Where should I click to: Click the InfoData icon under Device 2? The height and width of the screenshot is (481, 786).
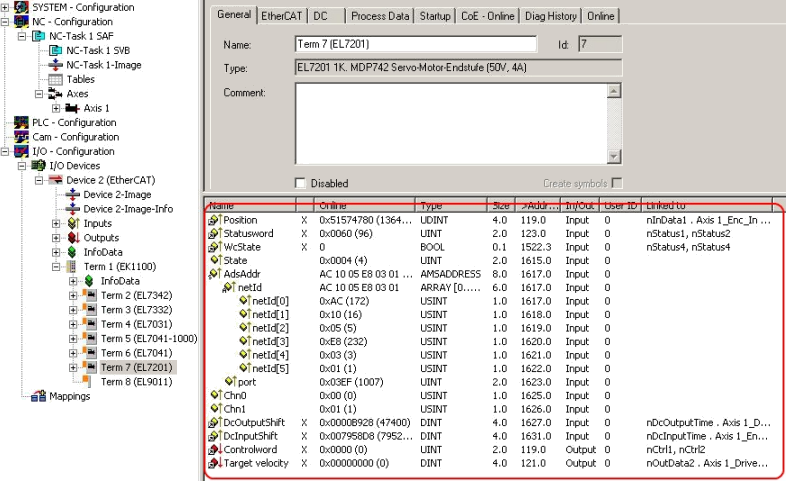point(73,252)
